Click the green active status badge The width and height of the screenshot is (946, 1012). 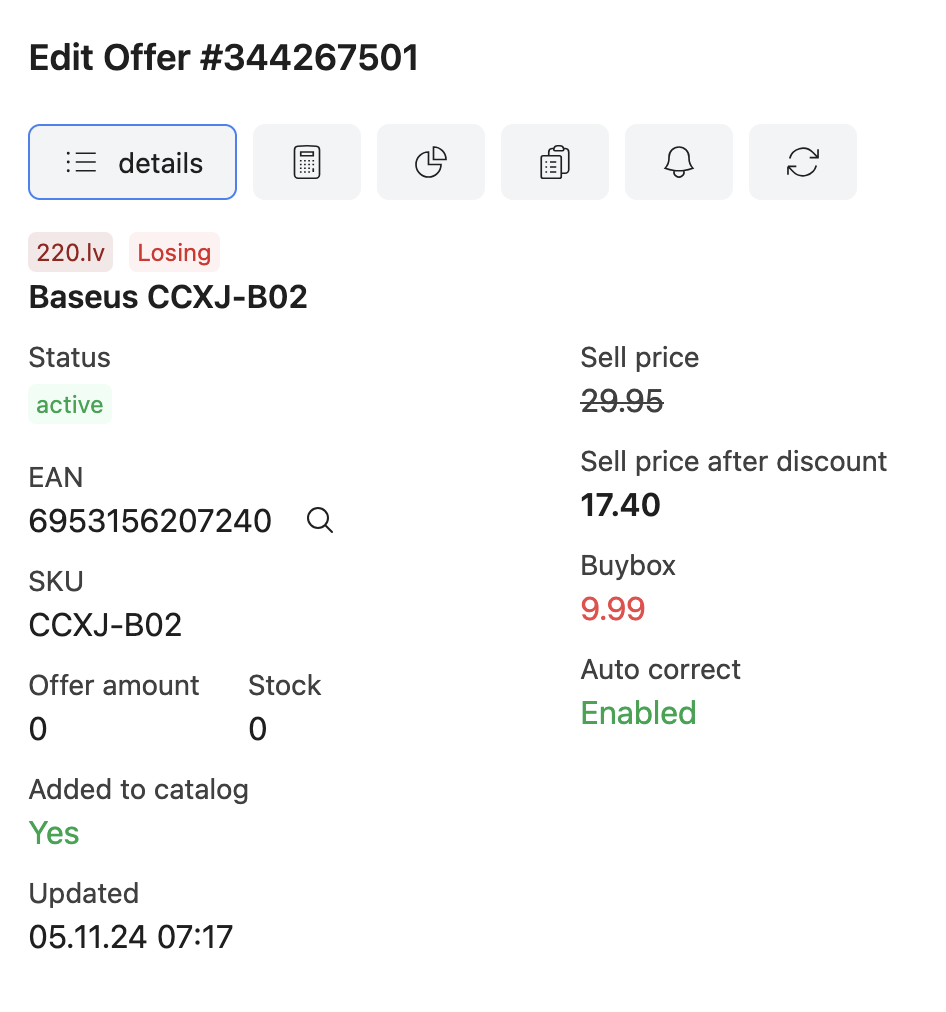(69, 404)
